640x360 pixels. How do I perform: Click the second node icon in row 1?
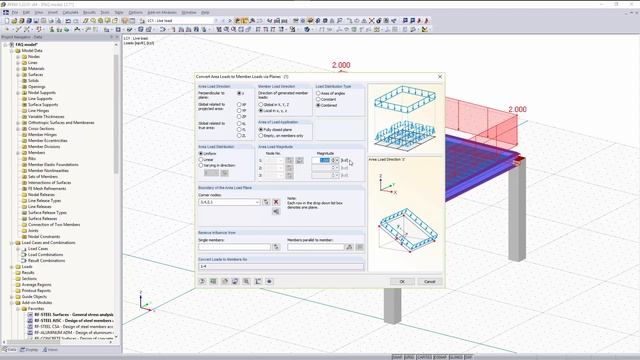pyautogui.click(x=299, y=160)
